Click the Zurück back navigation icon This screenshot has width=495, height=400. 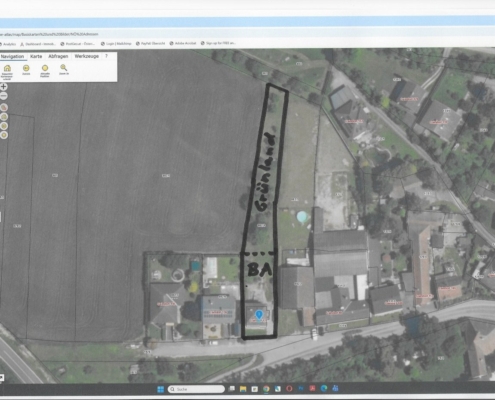tap(26, 68)
